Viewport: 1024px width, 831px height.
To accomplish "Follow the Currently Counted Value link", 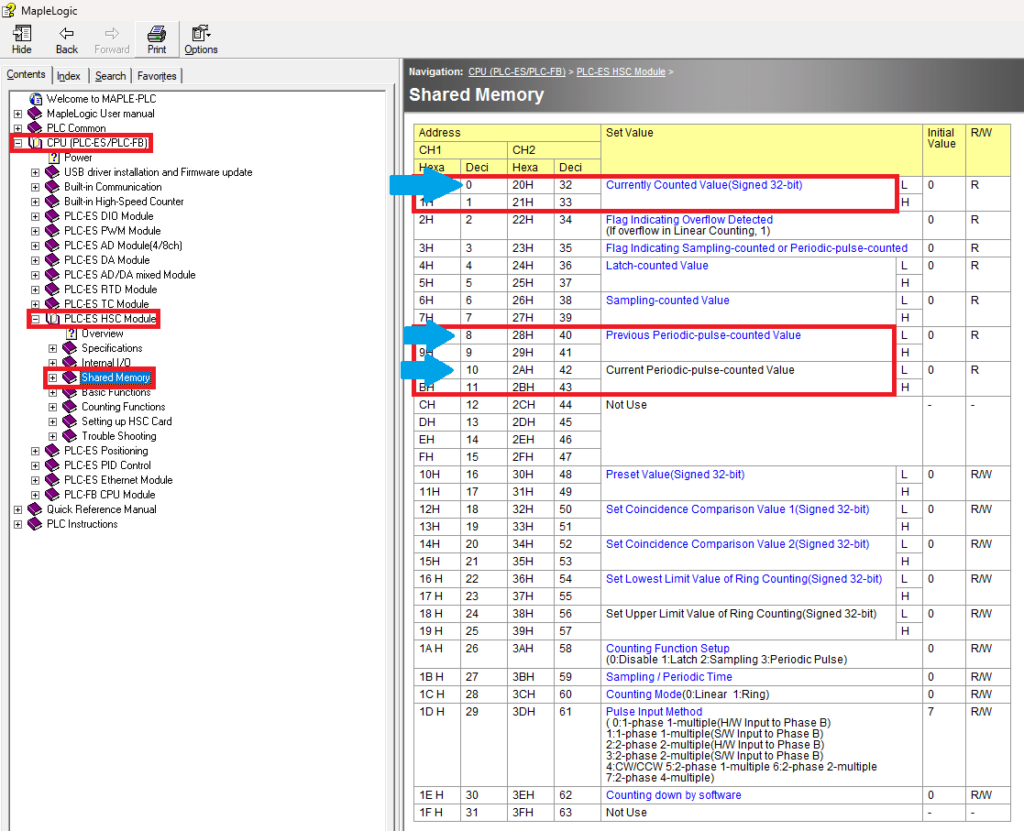I will click(703, 185).
